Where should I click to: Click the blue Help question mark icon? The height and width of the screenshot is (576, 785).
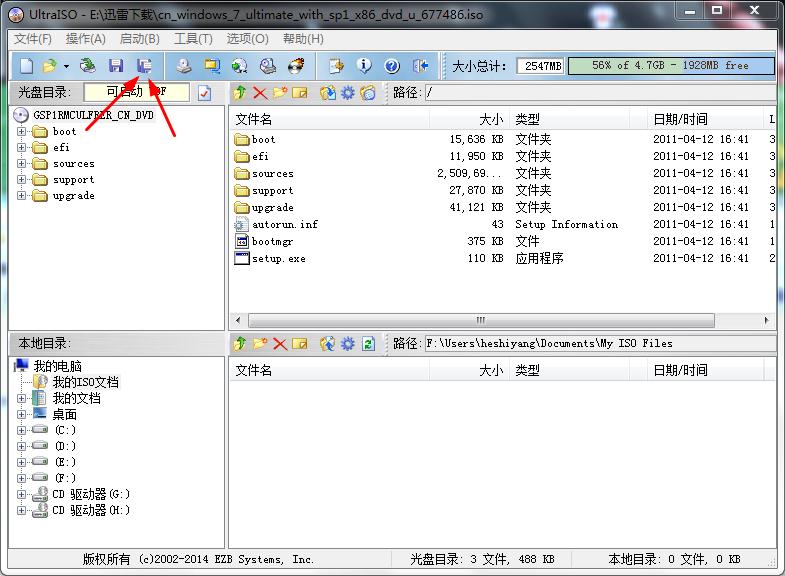click(x=392, y=66)
